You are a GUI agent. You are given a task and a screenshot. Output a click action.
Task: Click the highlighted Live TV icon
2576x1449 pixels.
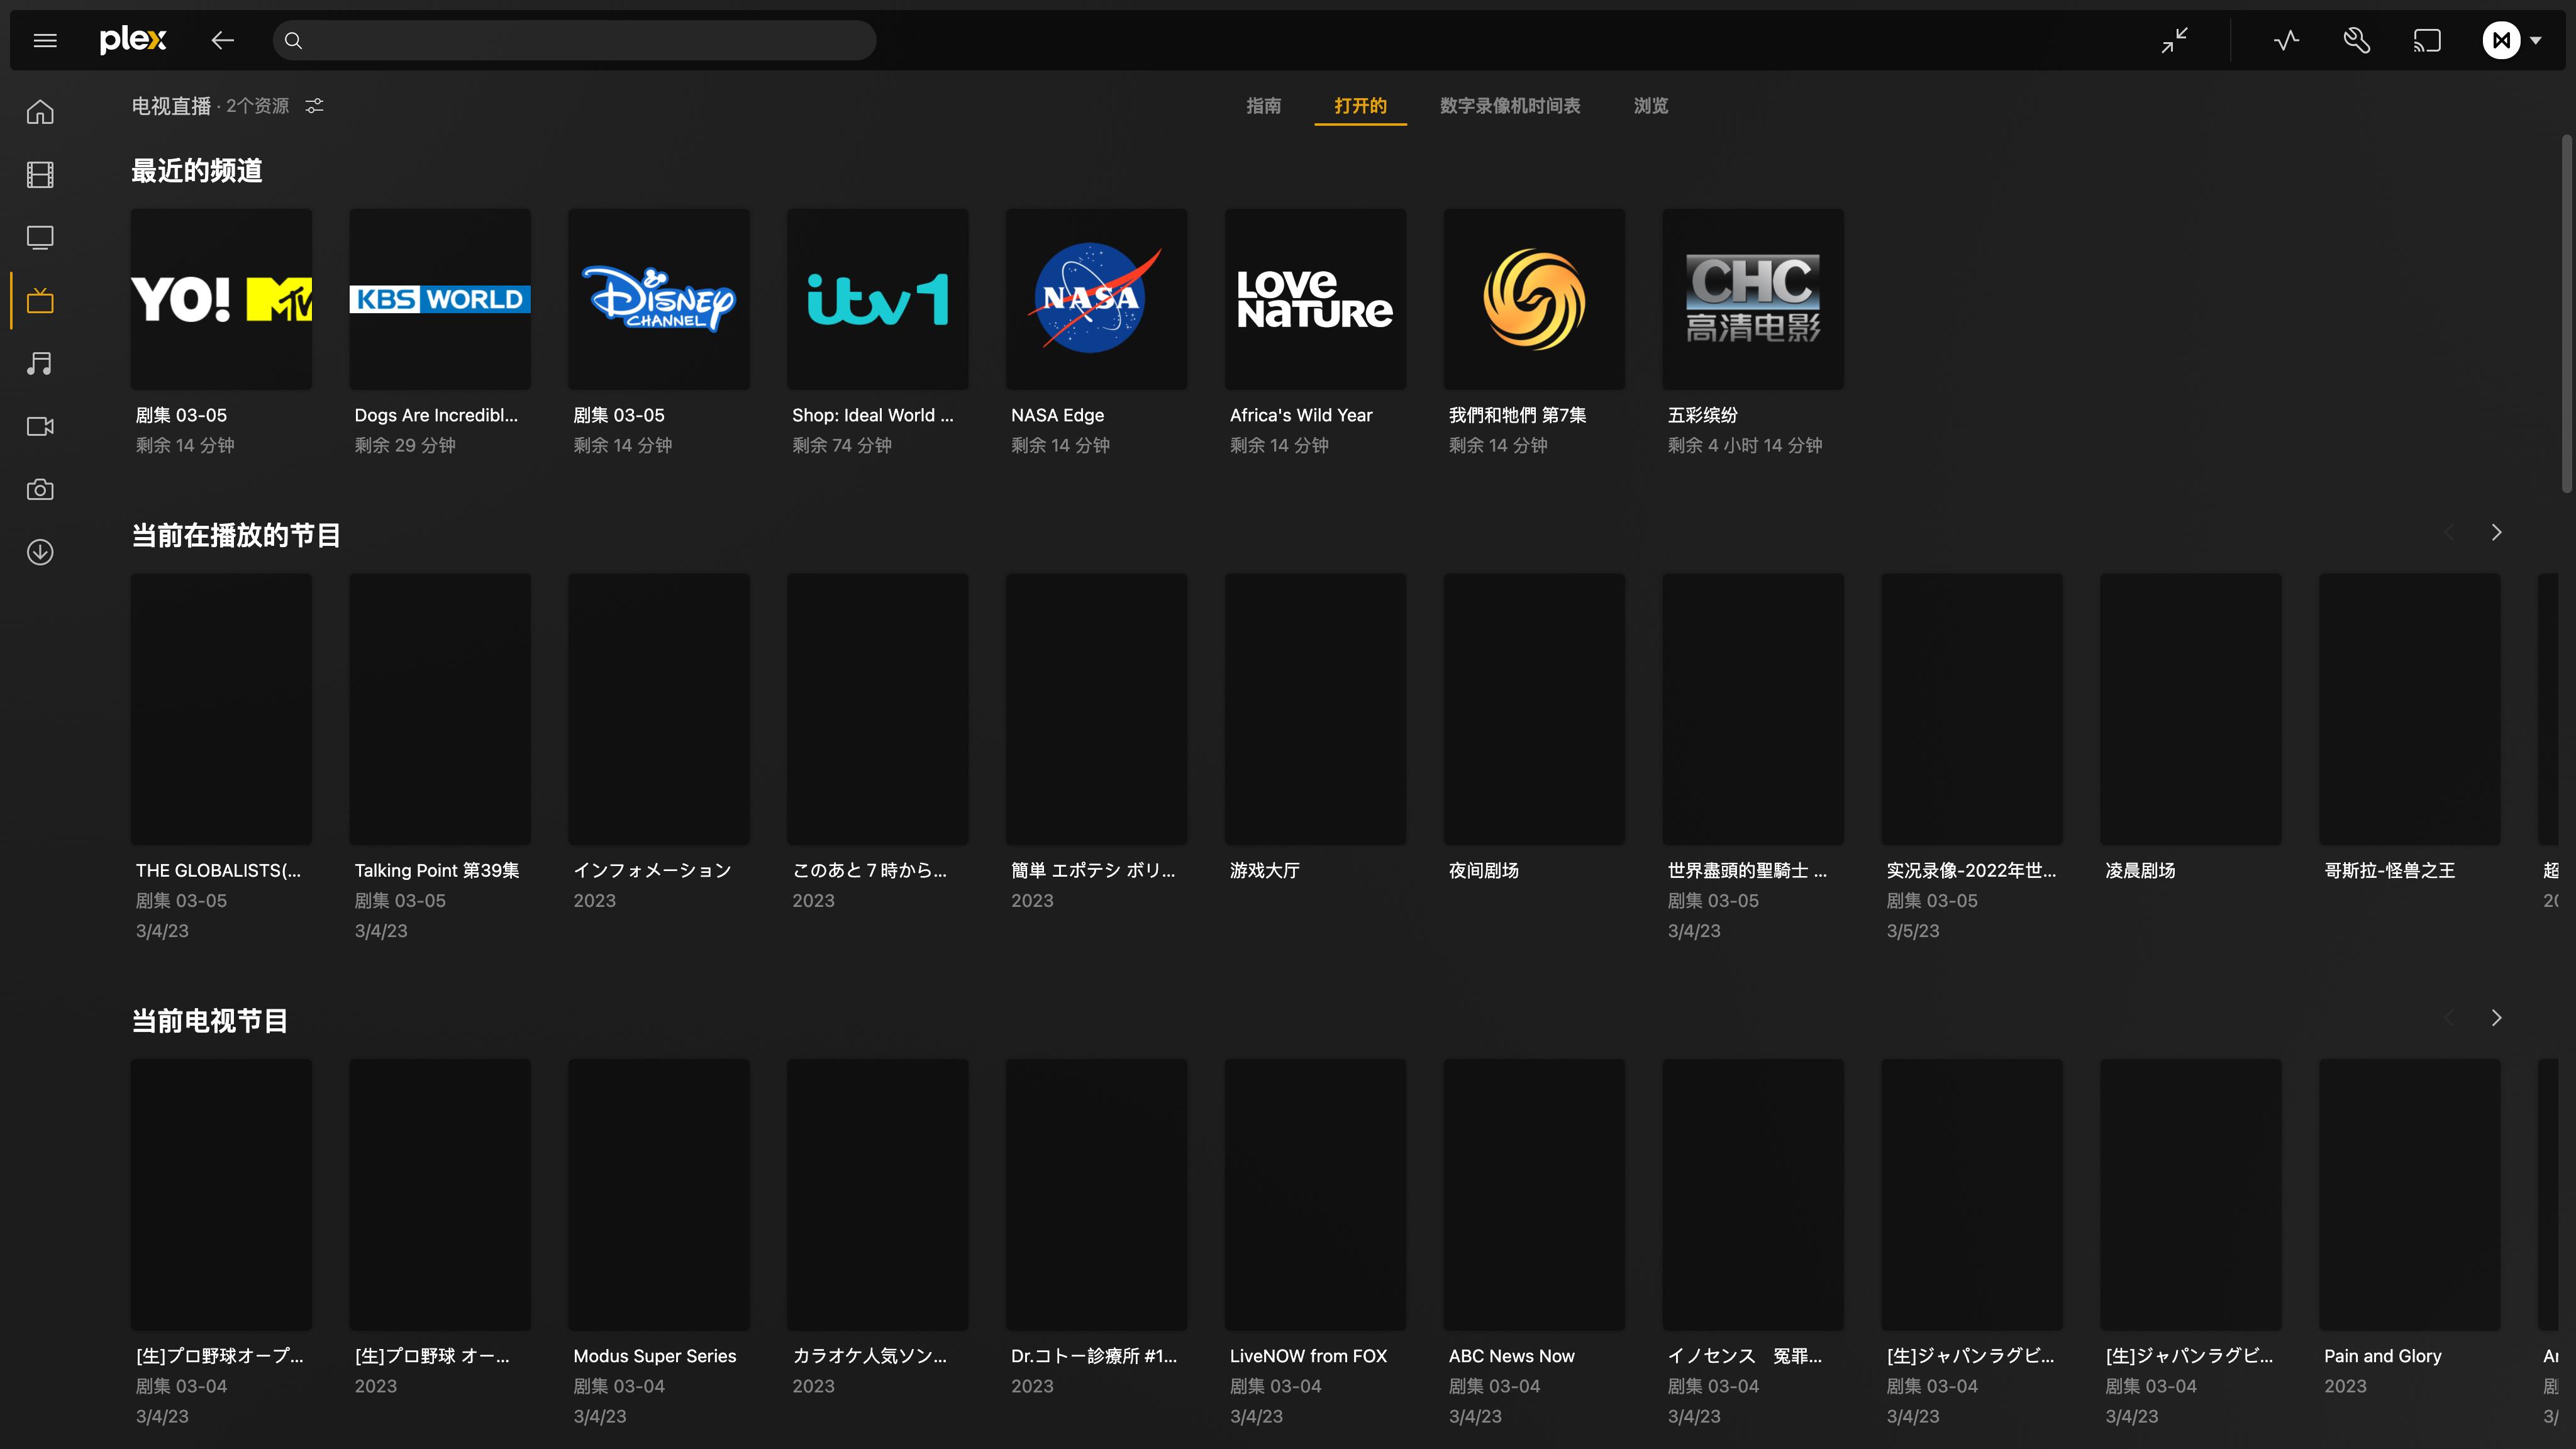pyautogui.click(x=40, y=300)
